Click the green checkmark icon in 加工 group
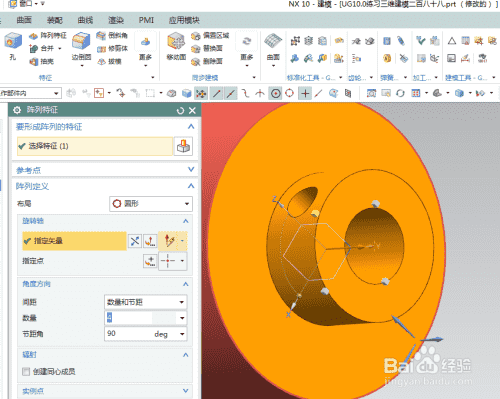This screenshot has width=500, height=399. point(421,41)
